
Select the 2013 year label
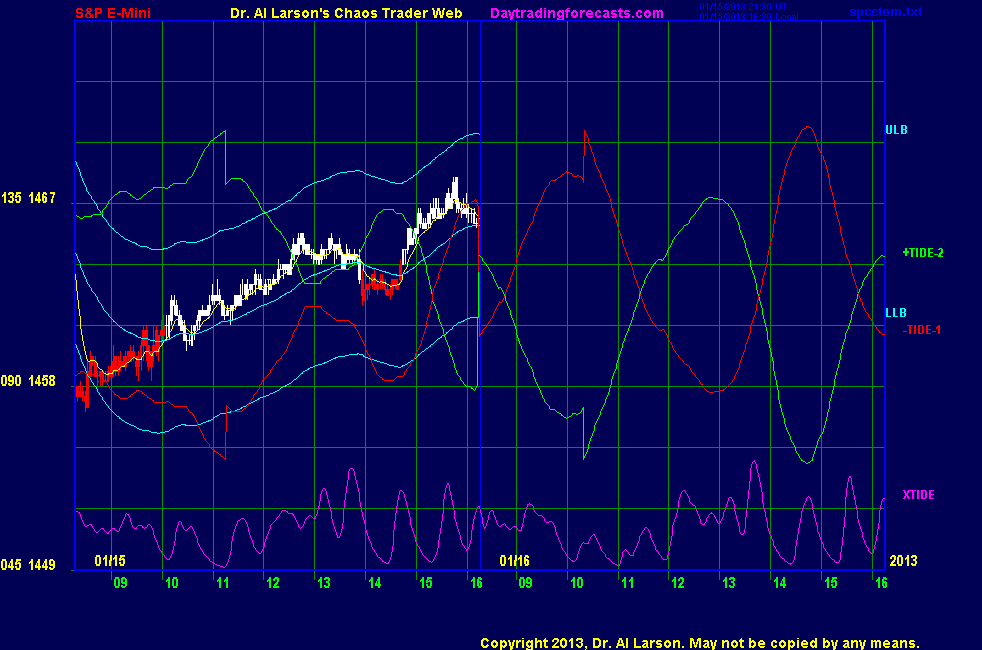[x=903, y=560]
